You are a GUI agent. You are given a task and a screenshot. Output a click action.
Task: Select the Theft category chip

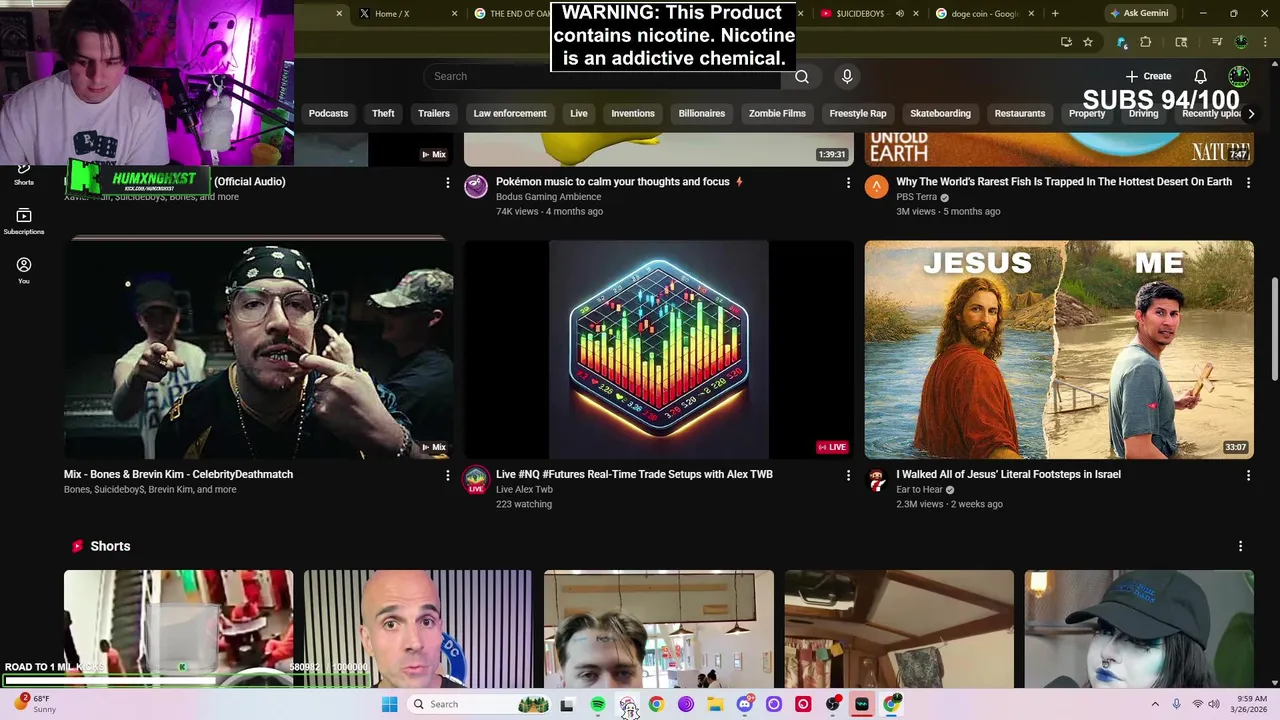[x=383, y=114]
